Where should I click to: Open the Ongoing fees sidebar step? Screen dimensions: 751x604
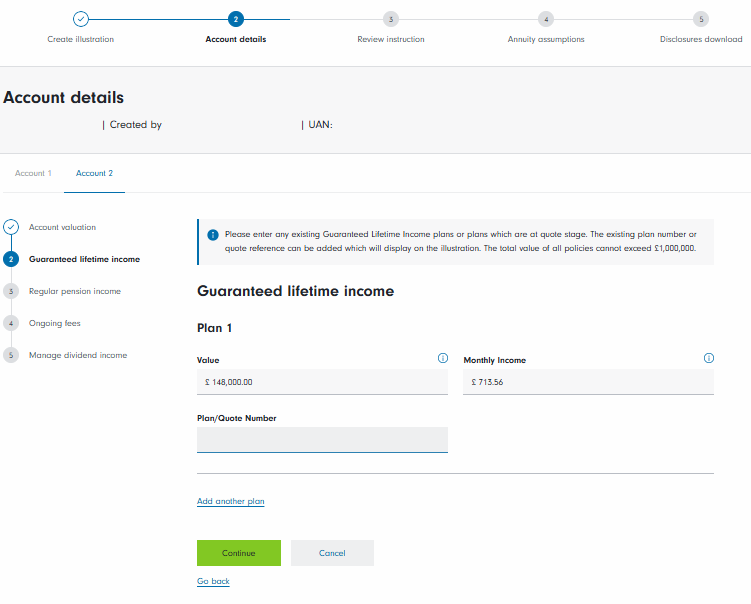tap(55, 323)
